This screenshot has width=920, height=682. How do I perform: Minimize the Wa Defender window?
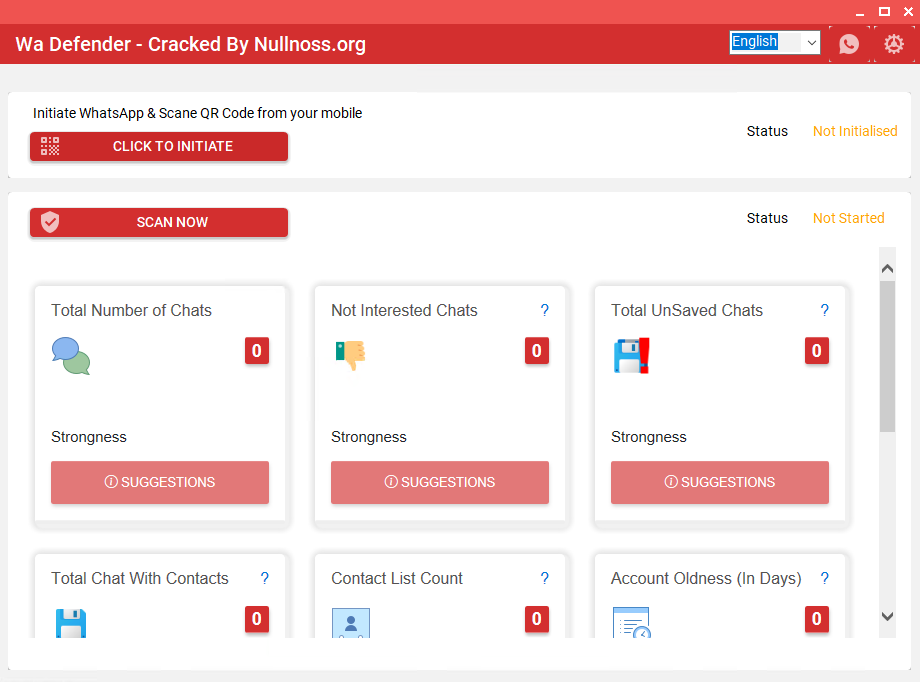pos(860,12)
